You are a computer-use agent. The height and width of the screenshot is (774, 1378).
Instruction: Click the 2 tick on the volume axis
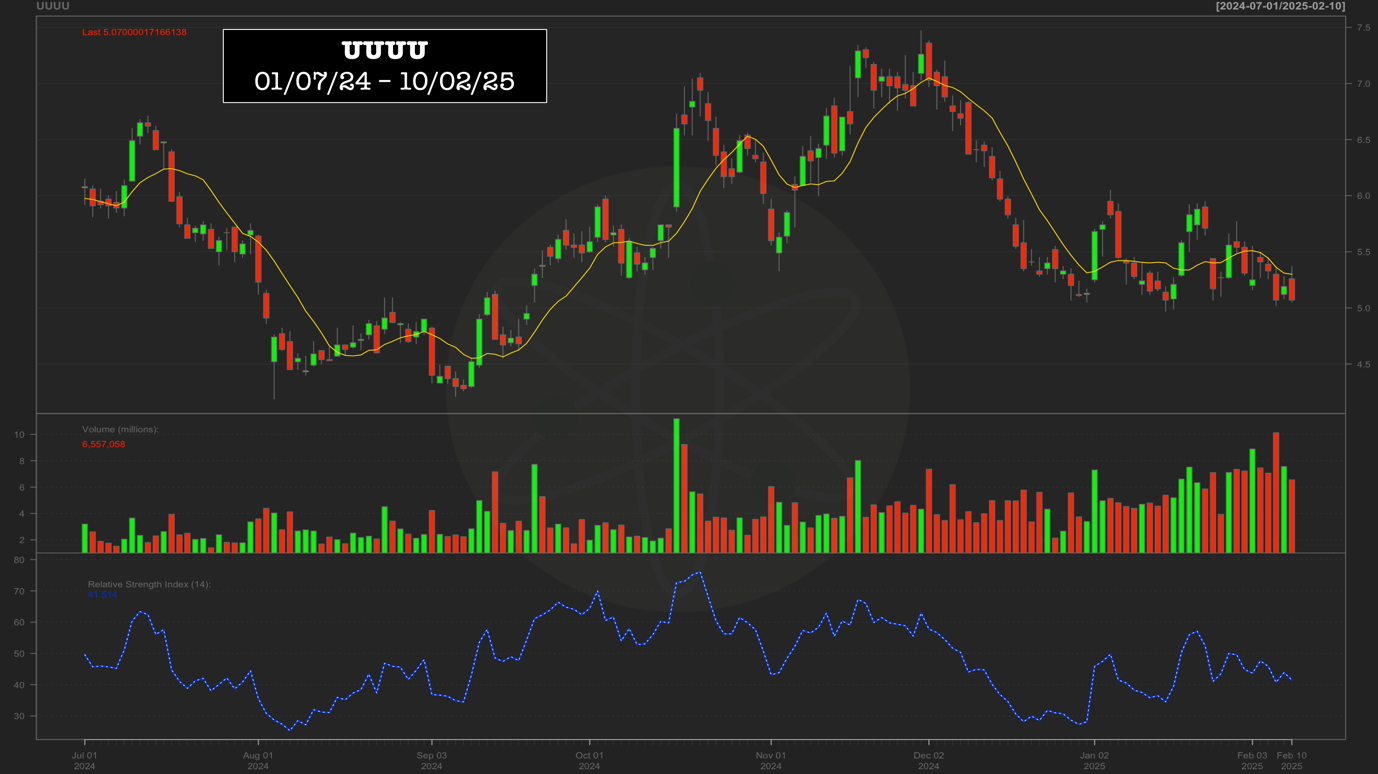(x=21, y=540)
